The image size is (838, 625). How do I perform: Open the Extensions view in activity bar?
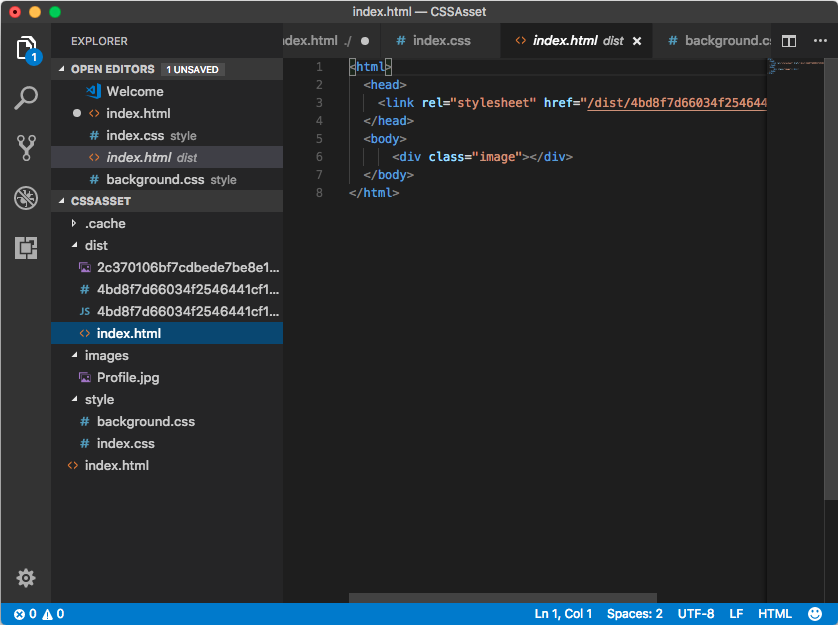tap(26, 248)
